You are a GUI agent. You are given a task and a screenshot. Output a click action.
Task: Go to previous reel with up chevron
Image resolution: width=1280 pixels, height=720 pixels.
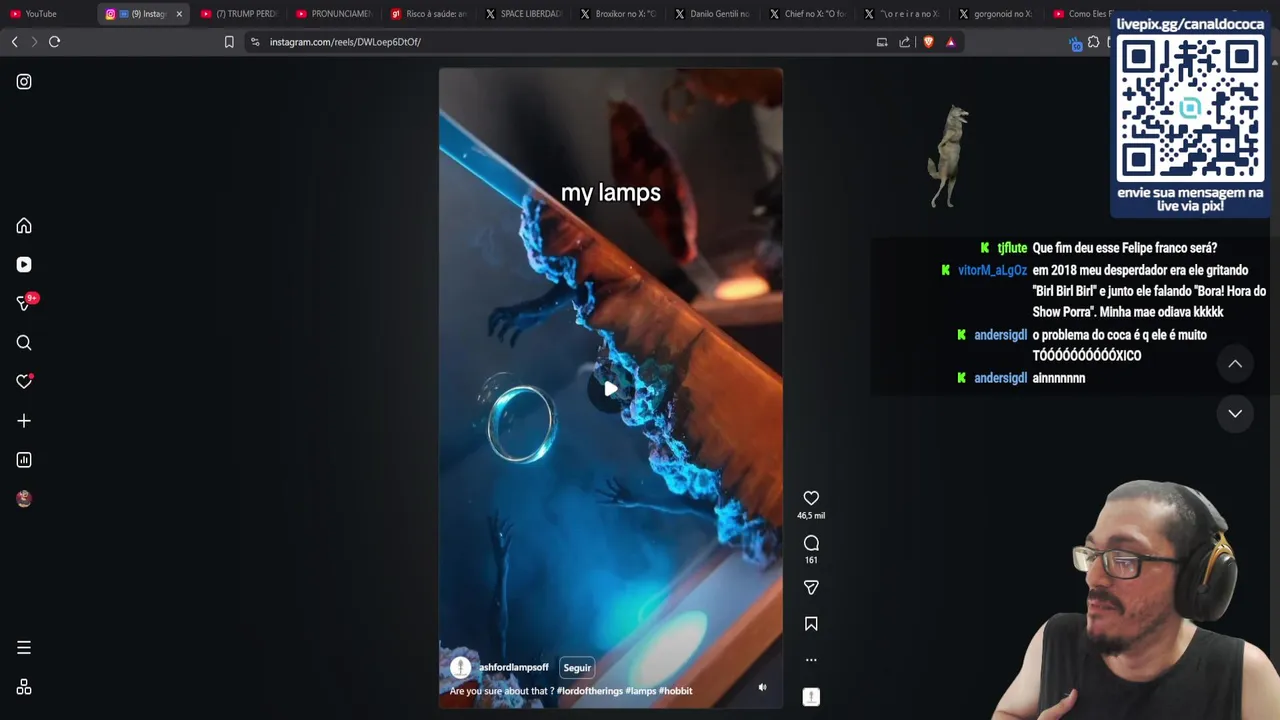(x=1235, y=364)
